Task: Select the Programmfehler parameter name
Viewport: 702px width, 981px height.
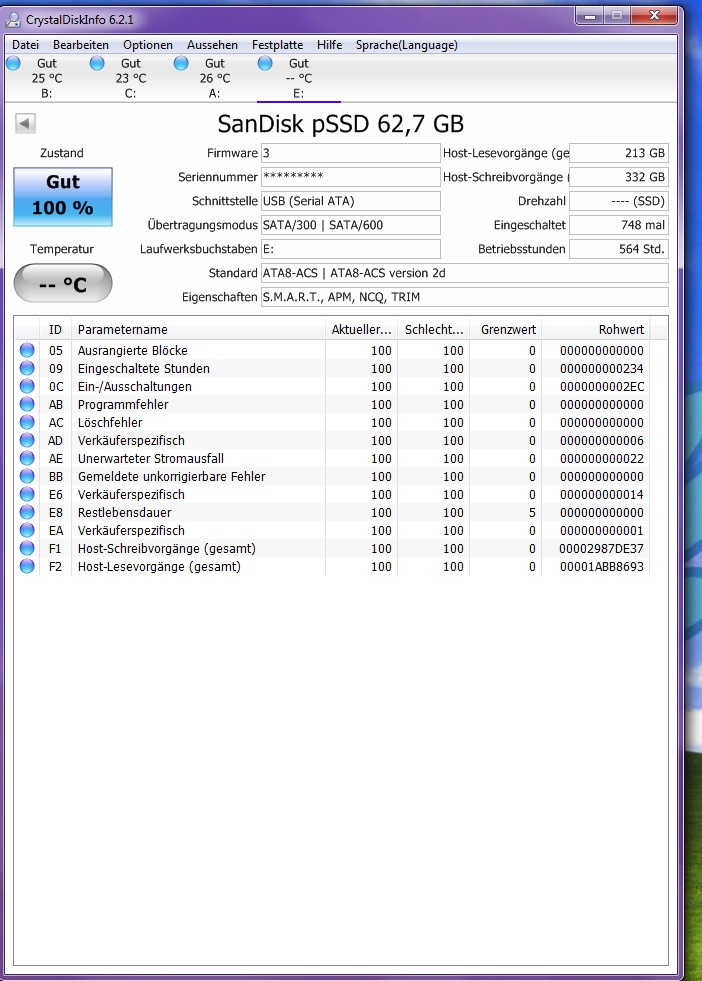Action: (123, 404)
